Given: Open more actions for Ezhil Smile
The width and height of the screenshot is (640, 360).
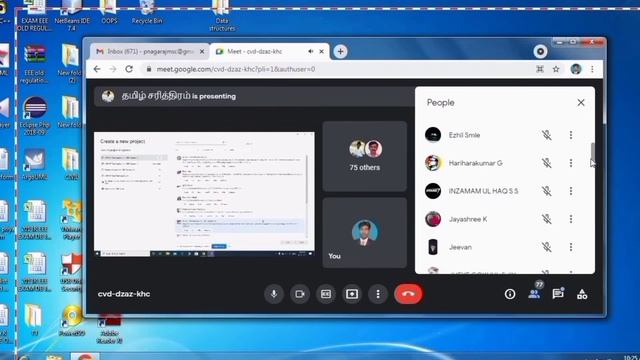Looking at the screenshot, I should coord(571,135).
